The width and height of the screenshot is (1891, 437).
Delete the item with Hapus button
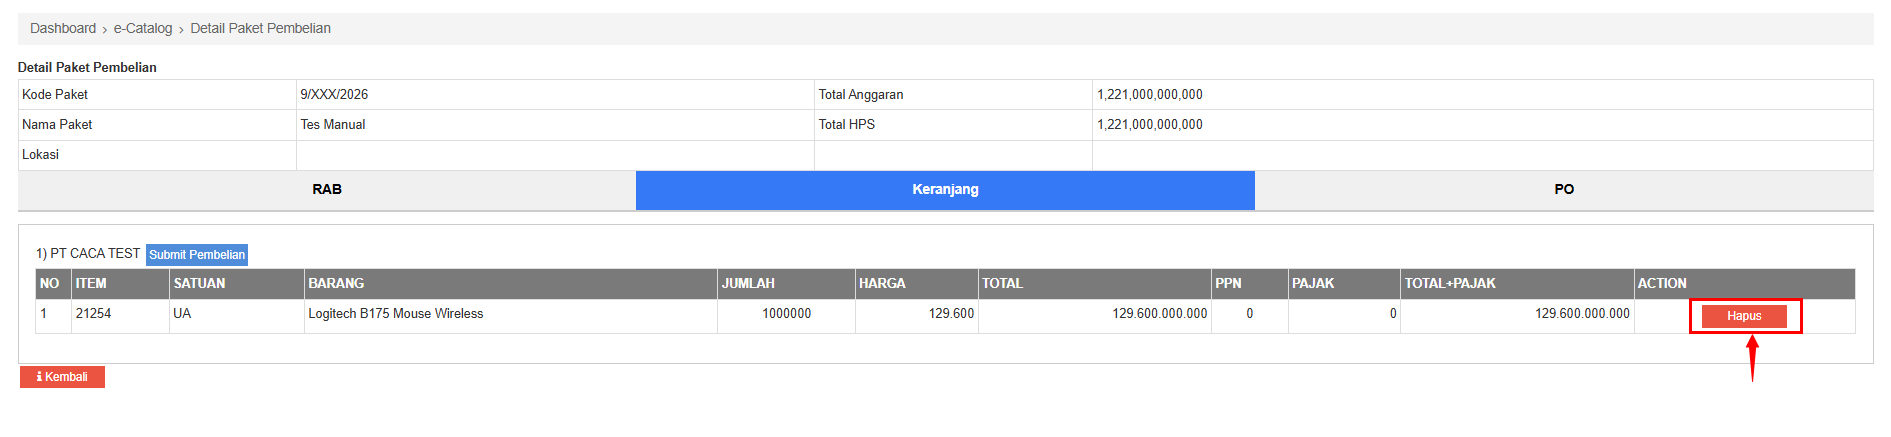(x=1744, y=316)
